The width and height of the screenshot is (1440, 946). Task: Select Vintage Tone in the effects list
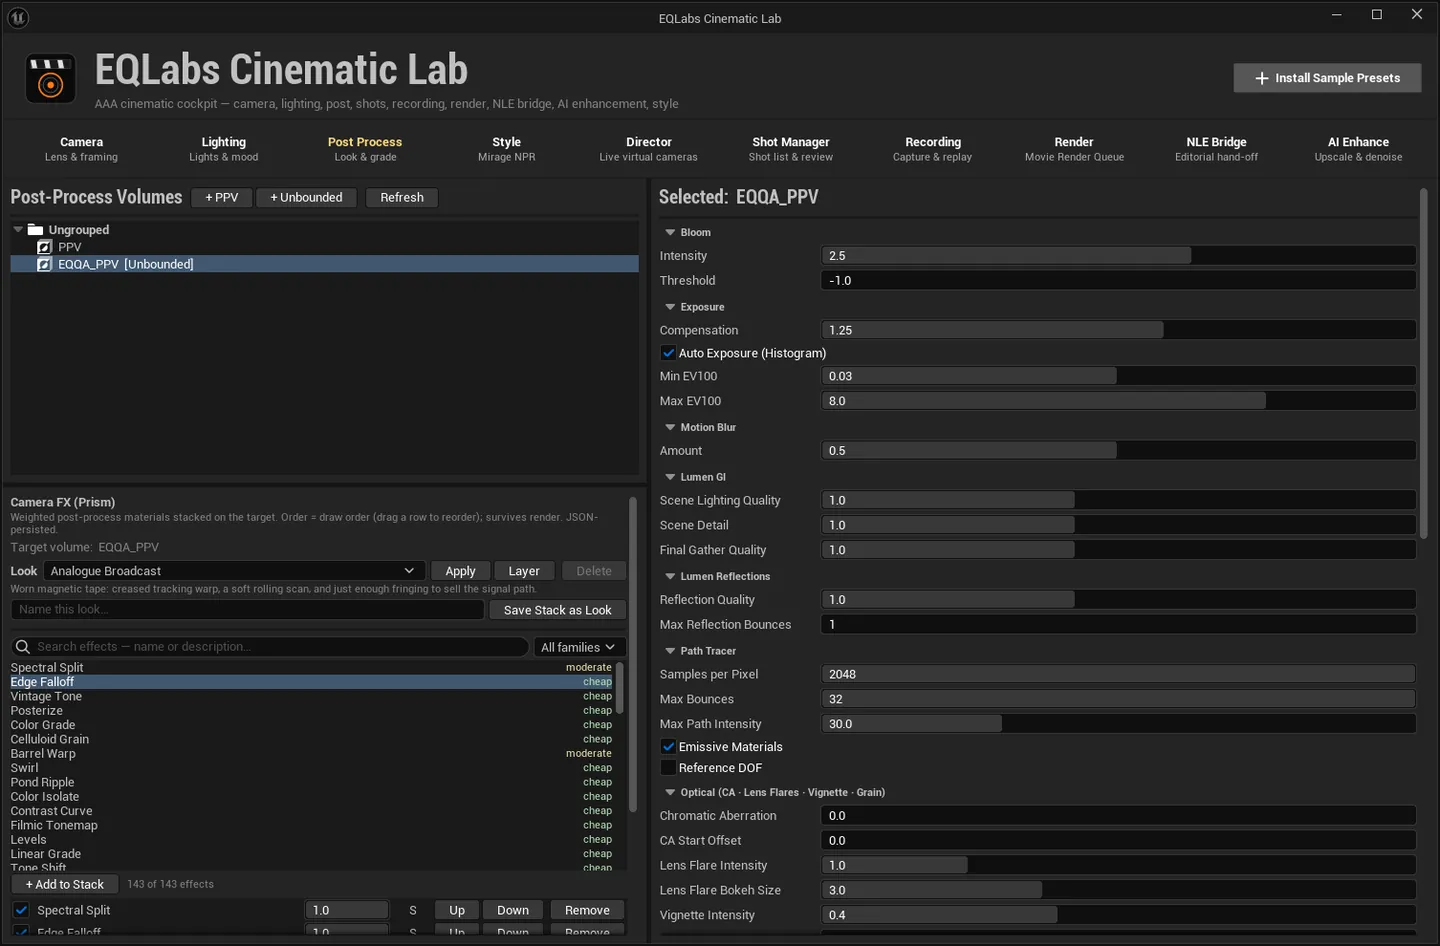click(x=311, y=696)
